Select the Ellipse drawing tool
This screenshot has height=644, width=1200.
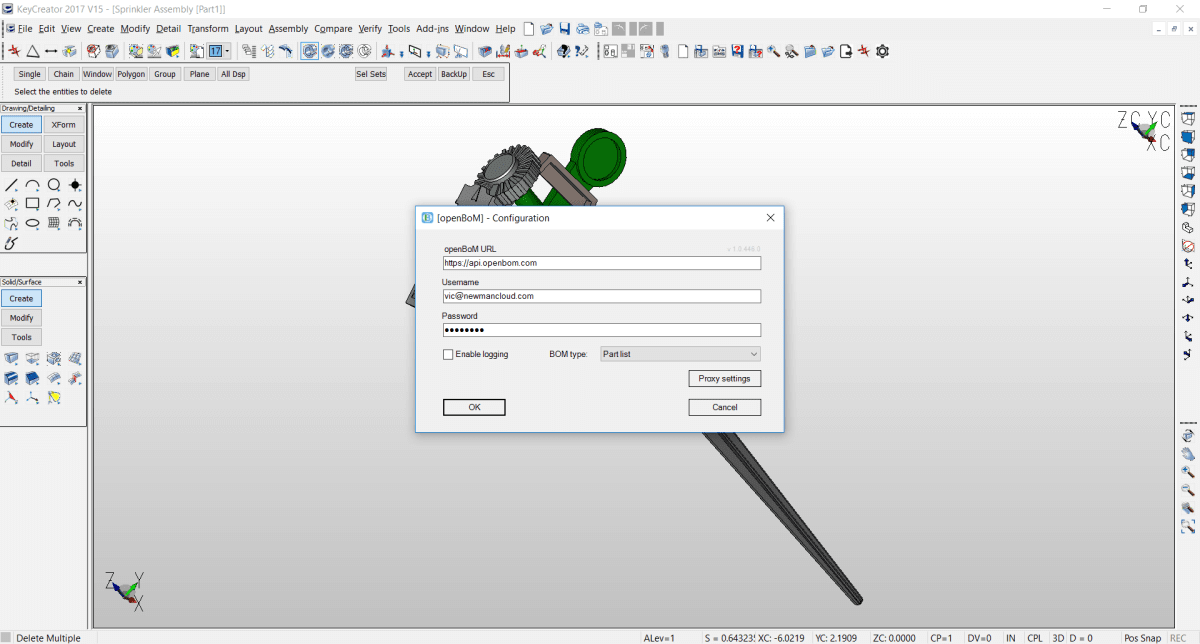click(33, 223)
